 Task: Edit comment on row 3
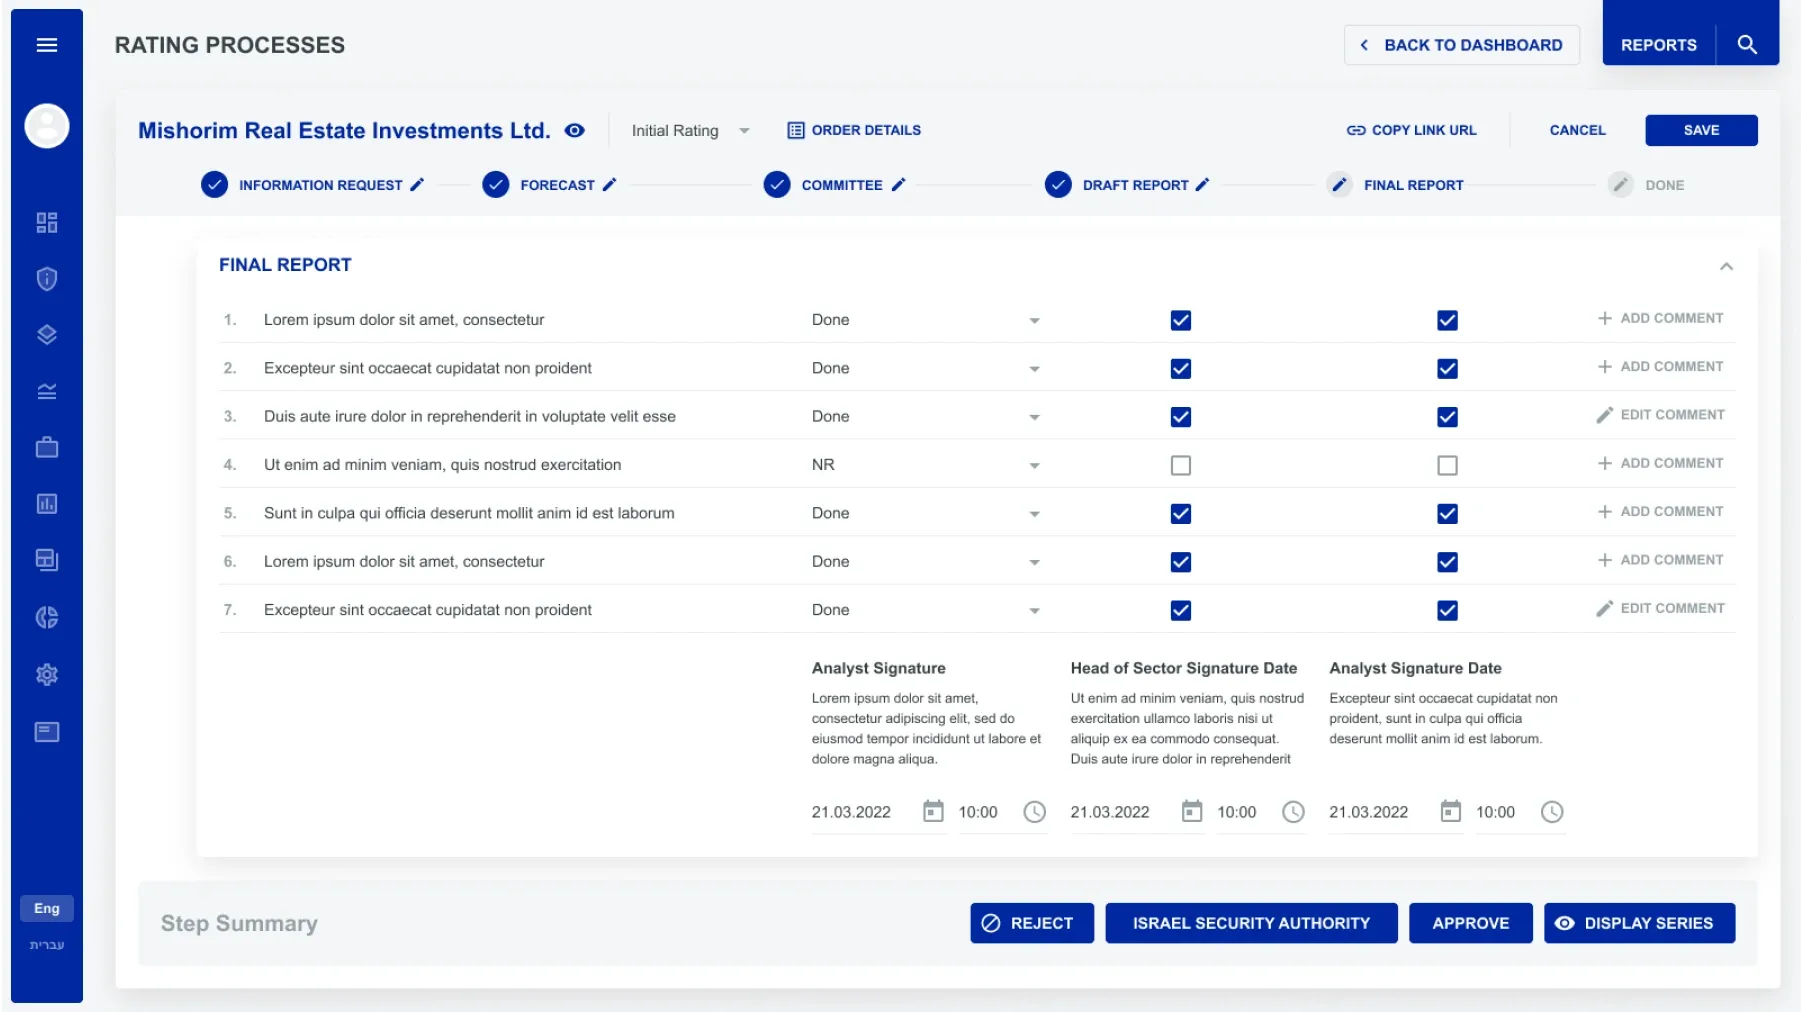pos(1660,415)
